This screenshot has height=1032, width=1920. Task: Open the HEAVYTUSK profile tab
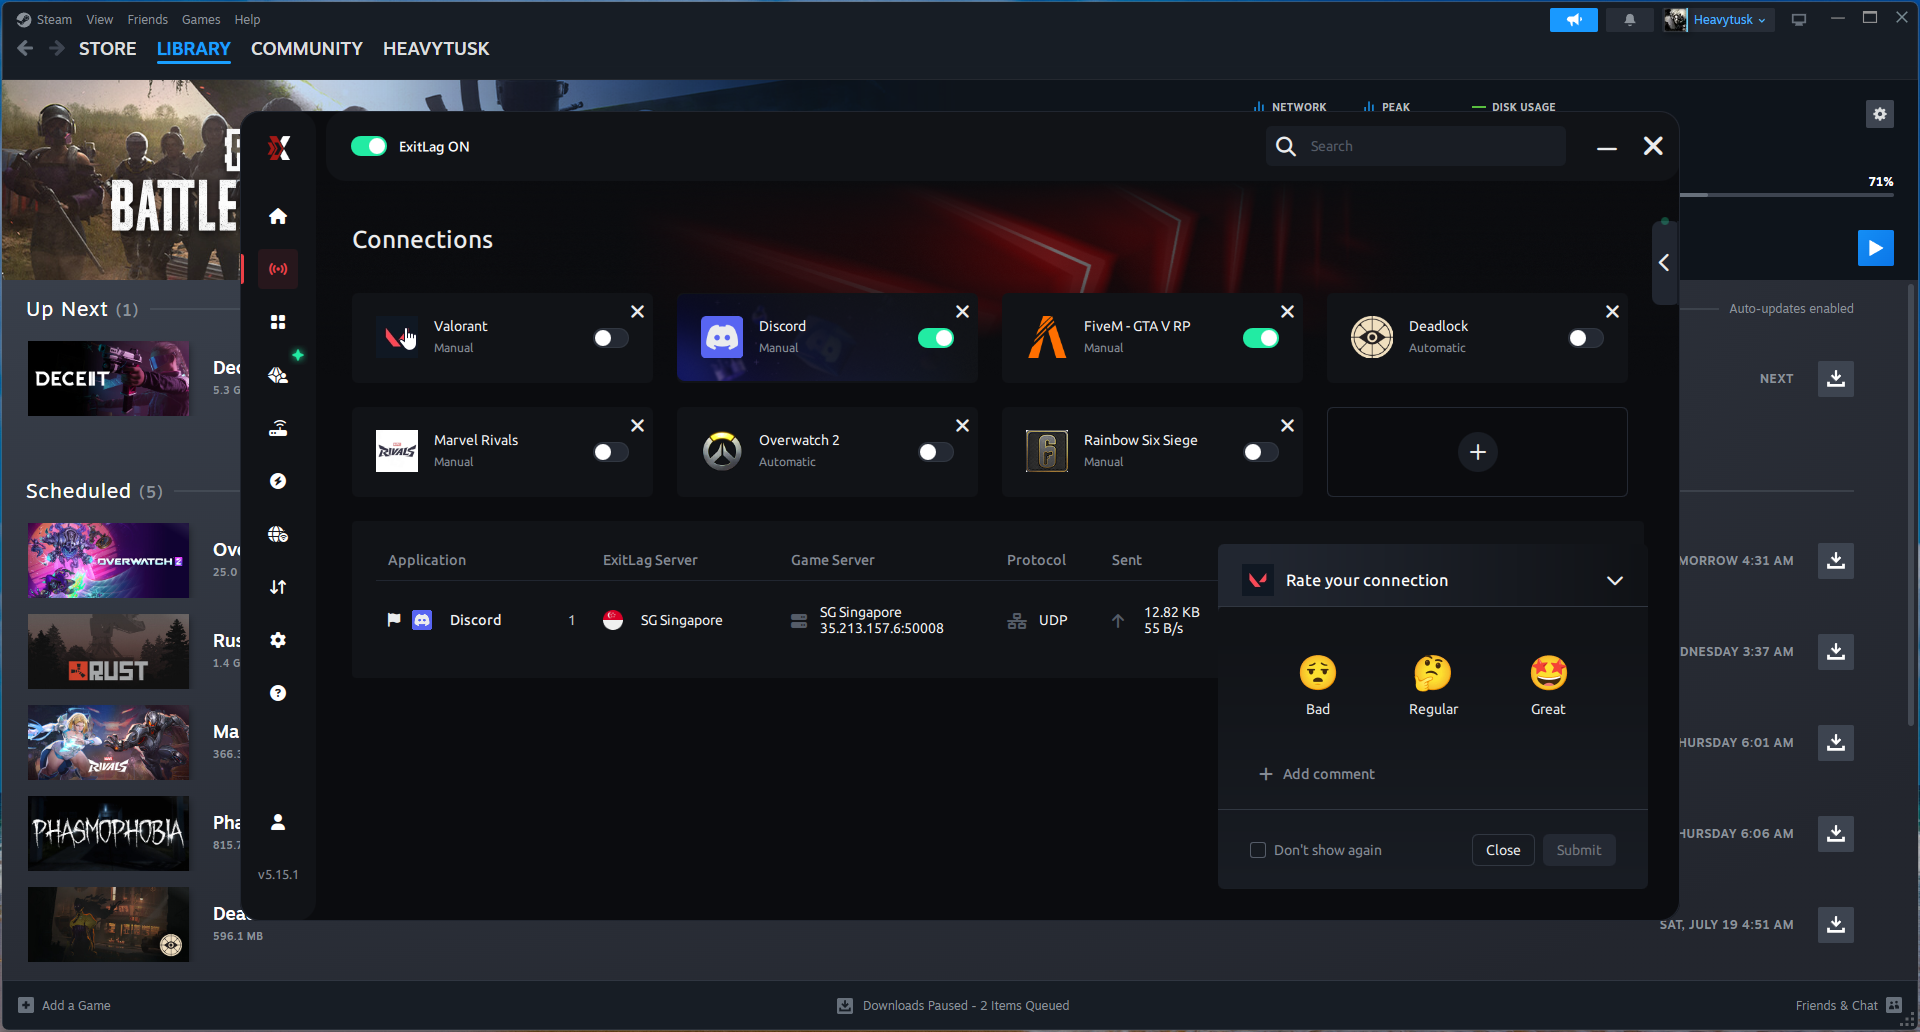pyautogui.click(x=436, y=49)
